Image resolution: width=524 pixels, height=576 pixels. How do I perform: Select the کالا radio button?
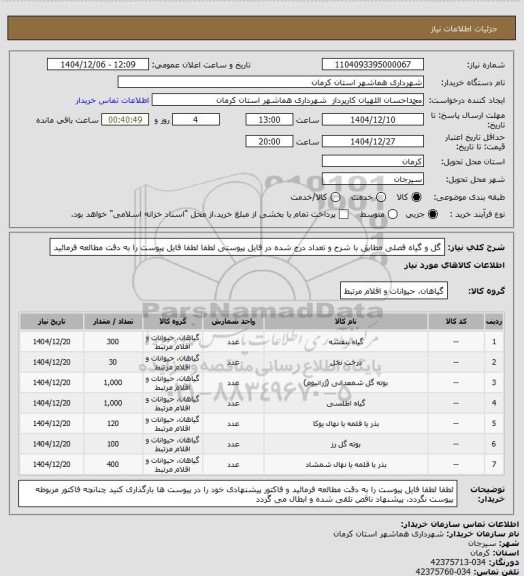[416, 197]
